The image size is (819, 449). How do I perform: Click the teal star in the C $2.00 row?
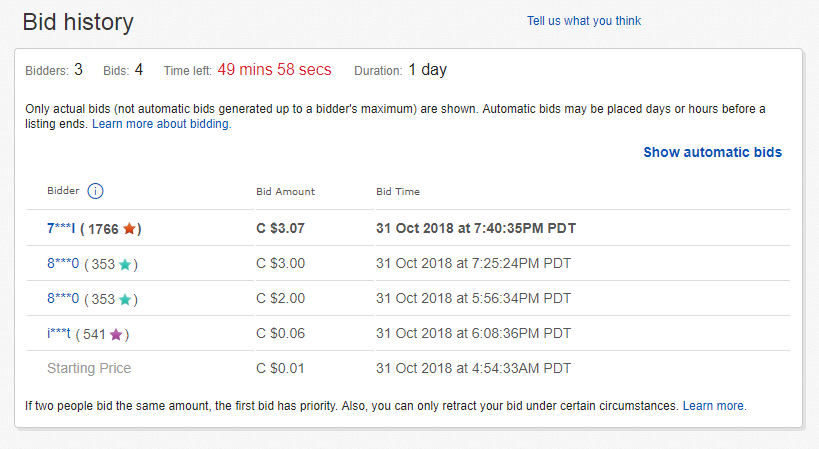click(125, 299)
